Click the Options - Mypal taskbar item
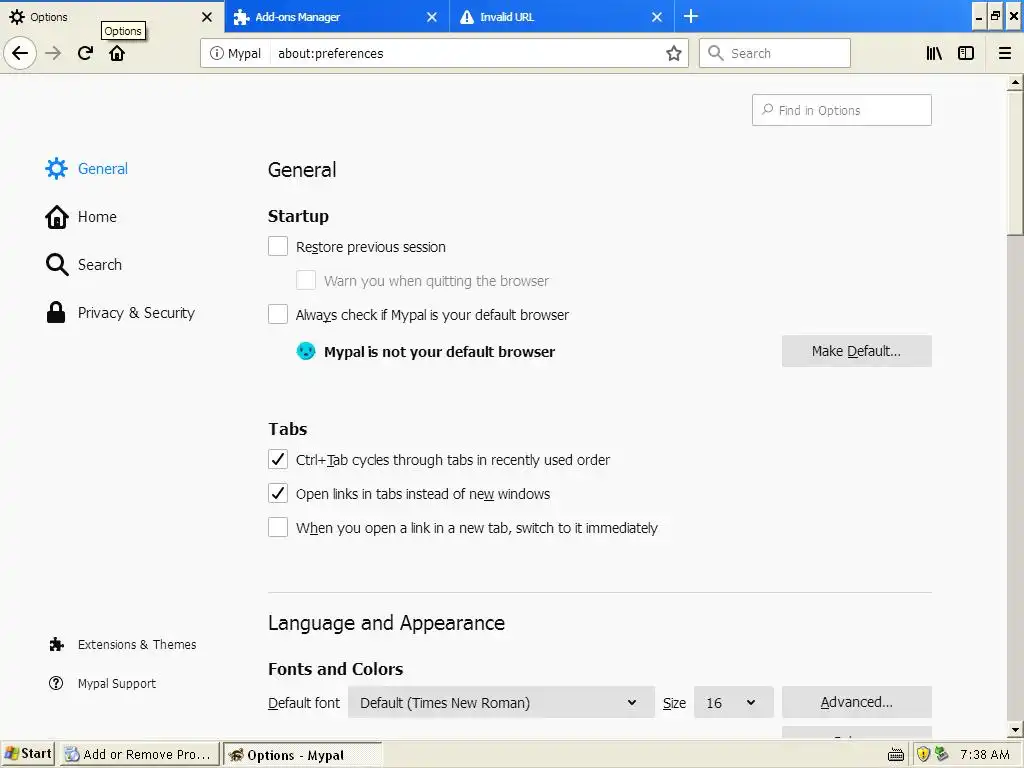 click(x=302, y=755)
